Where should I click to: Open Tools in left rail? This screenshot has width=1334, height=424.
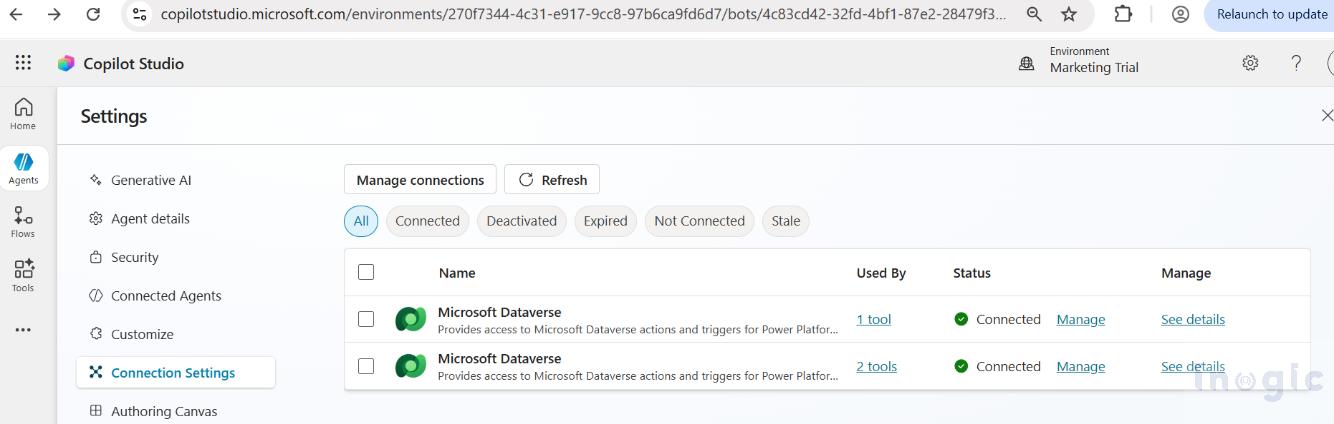23,276
